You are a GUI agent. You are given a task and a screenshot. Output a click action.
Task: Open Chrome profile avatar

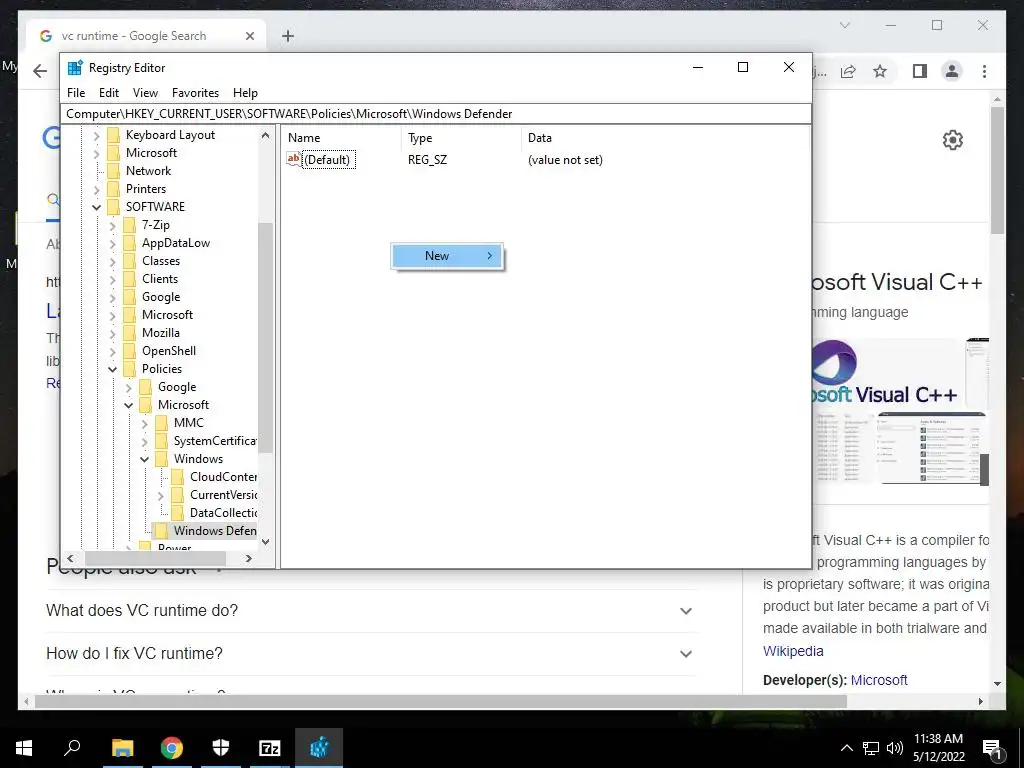(x=952, y=71)
